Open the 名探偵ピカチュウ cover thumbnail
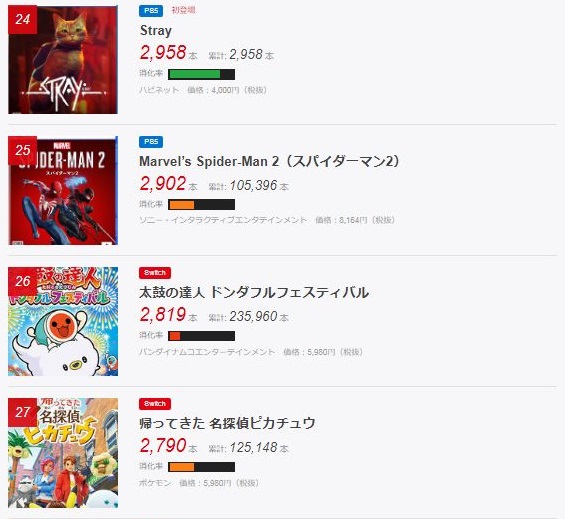The image size is (565, 519). tap(63, 453)
